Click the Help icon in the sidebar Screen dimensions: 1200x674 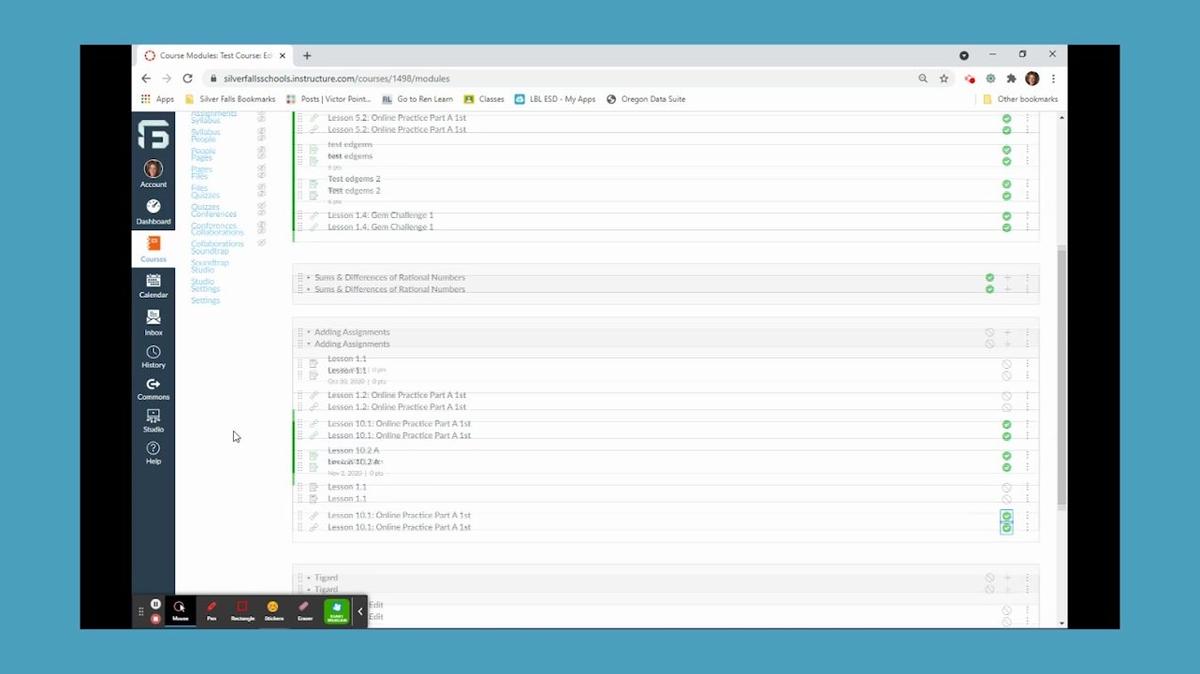pos(153,452)
